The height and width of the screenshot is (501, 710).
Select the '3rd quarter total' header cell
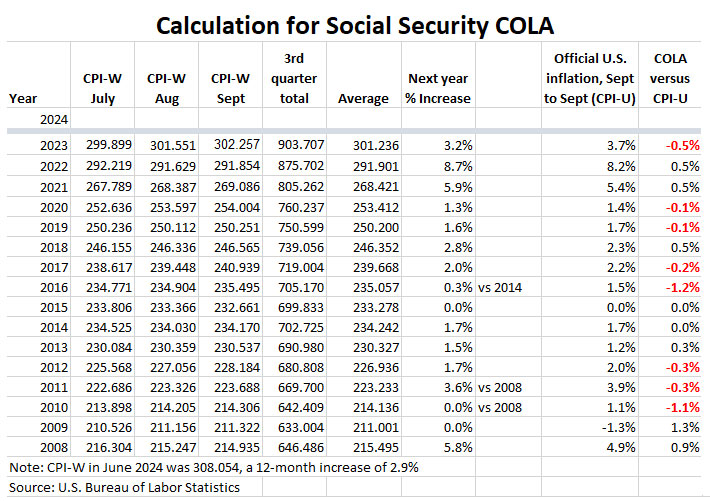coord(296,76)
